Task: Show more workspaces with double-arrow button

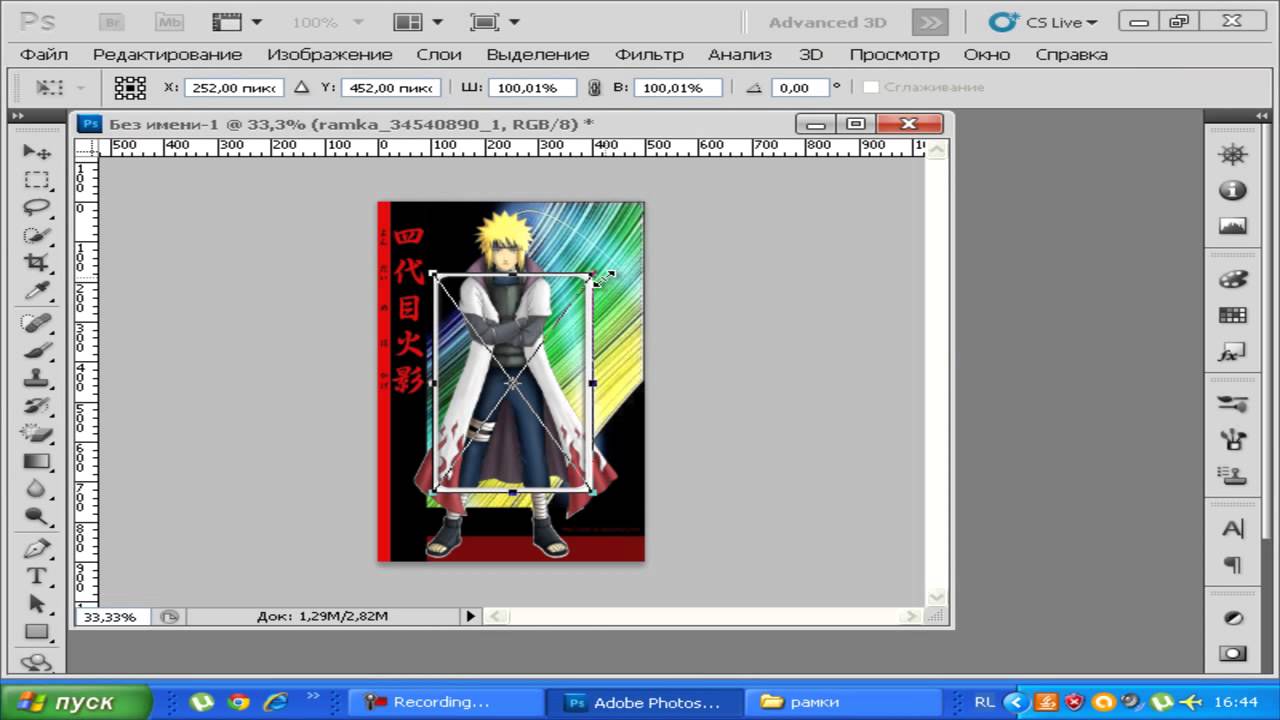Action: 931,22
